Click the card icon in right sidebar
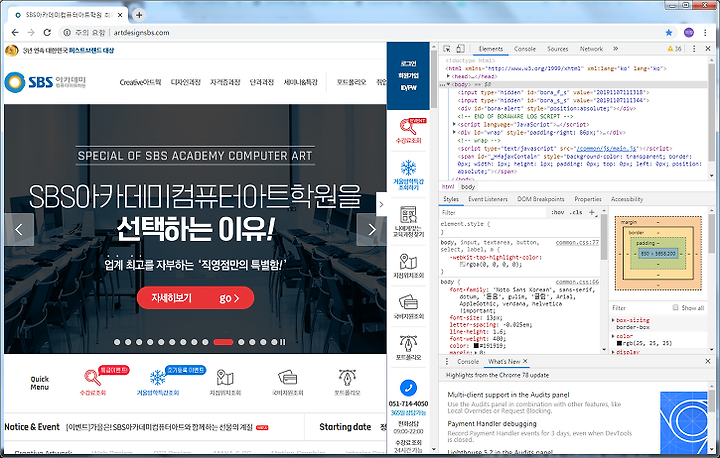 [x=408, y=303]
